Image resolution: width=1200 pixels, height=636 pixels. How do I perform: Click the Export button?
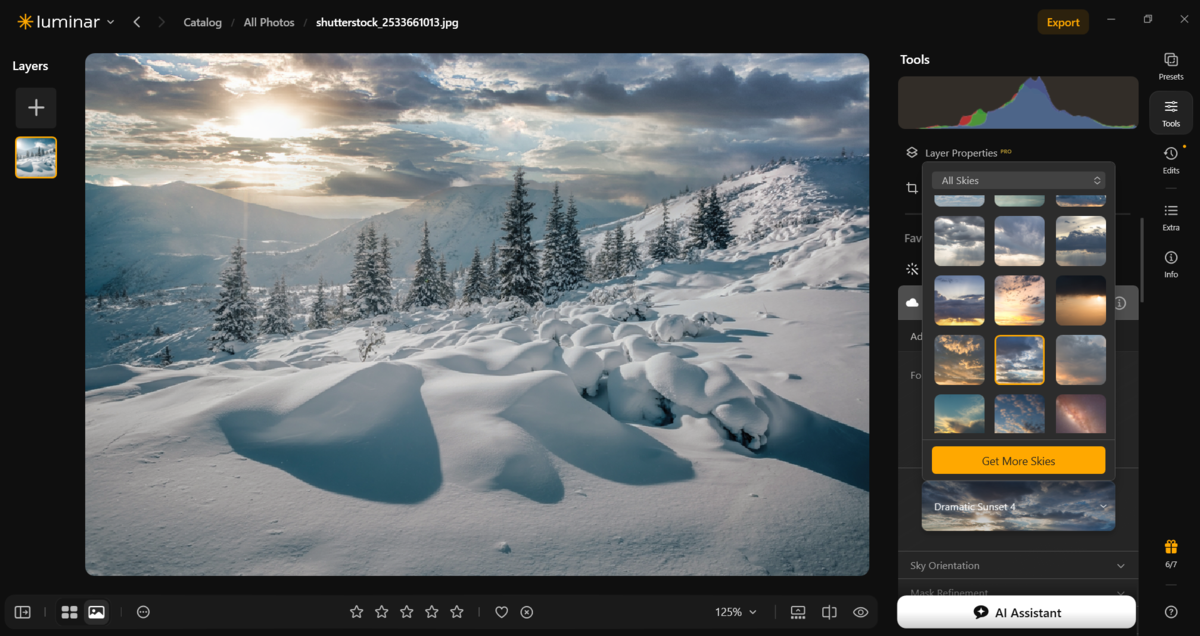[x=1063, y=22]
